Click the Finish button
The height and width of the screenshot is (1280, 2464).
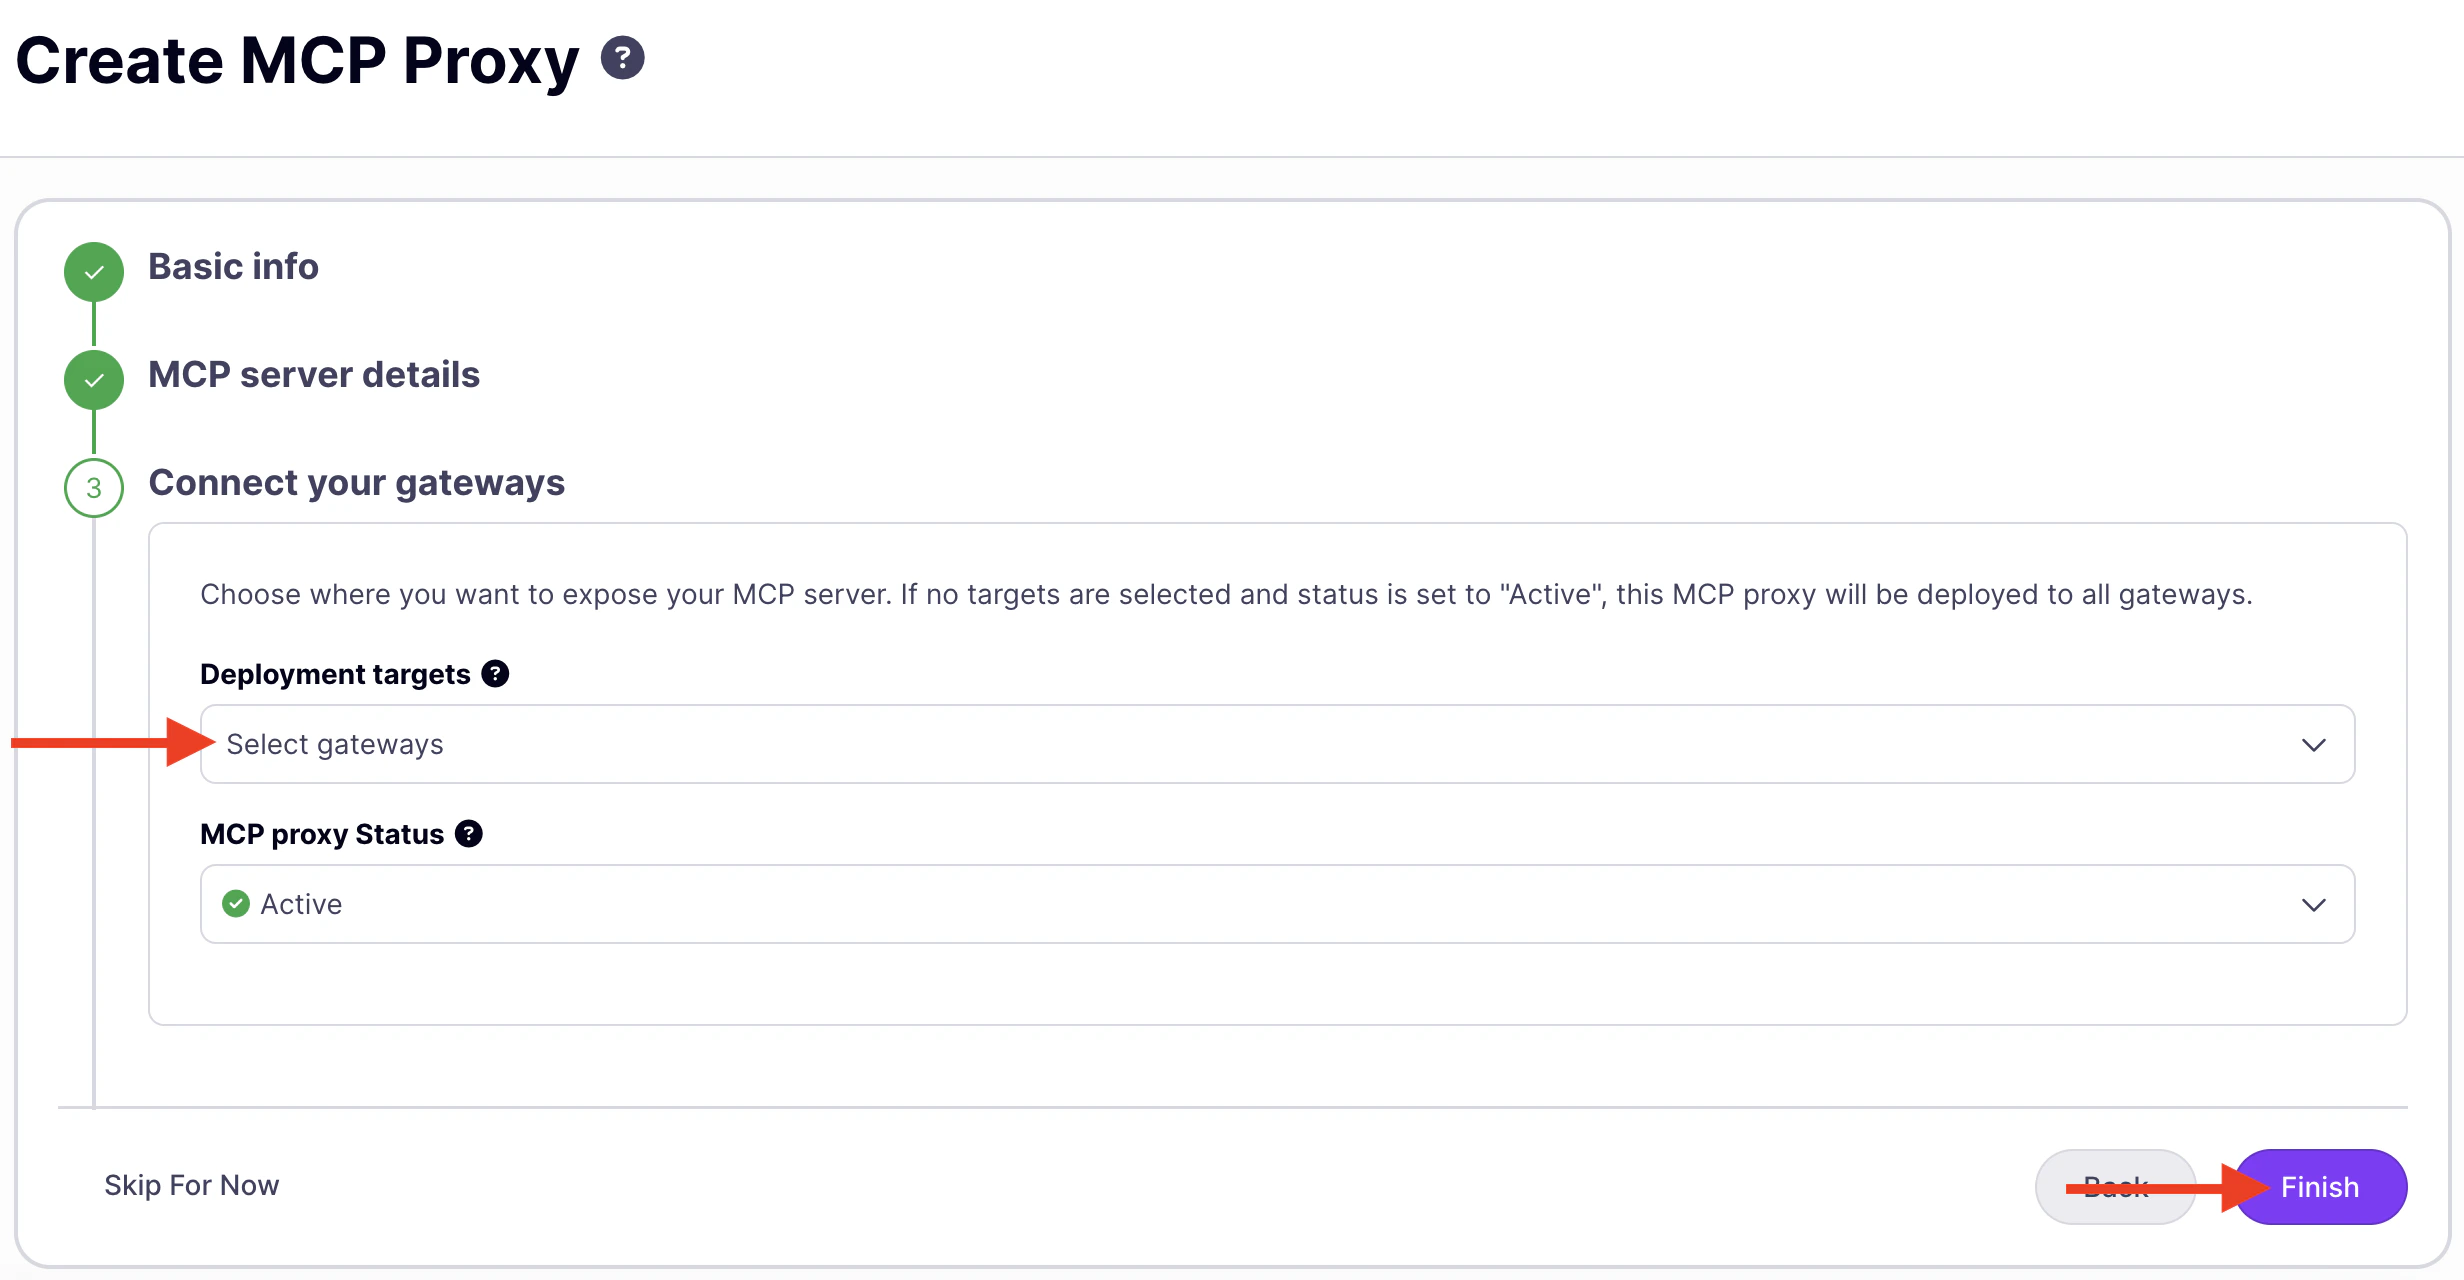coord(2320,1187)
